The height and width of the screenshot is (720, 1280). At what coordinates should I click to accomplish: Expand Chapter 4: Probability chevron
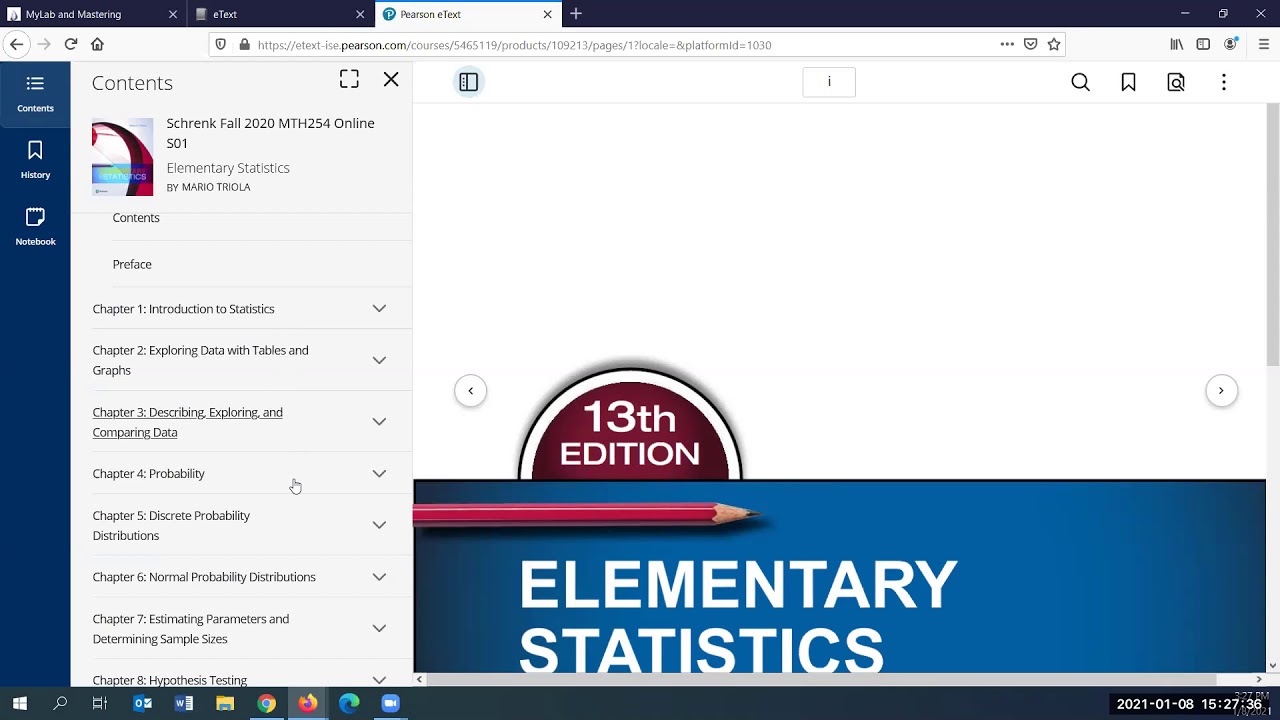point(379,474)
